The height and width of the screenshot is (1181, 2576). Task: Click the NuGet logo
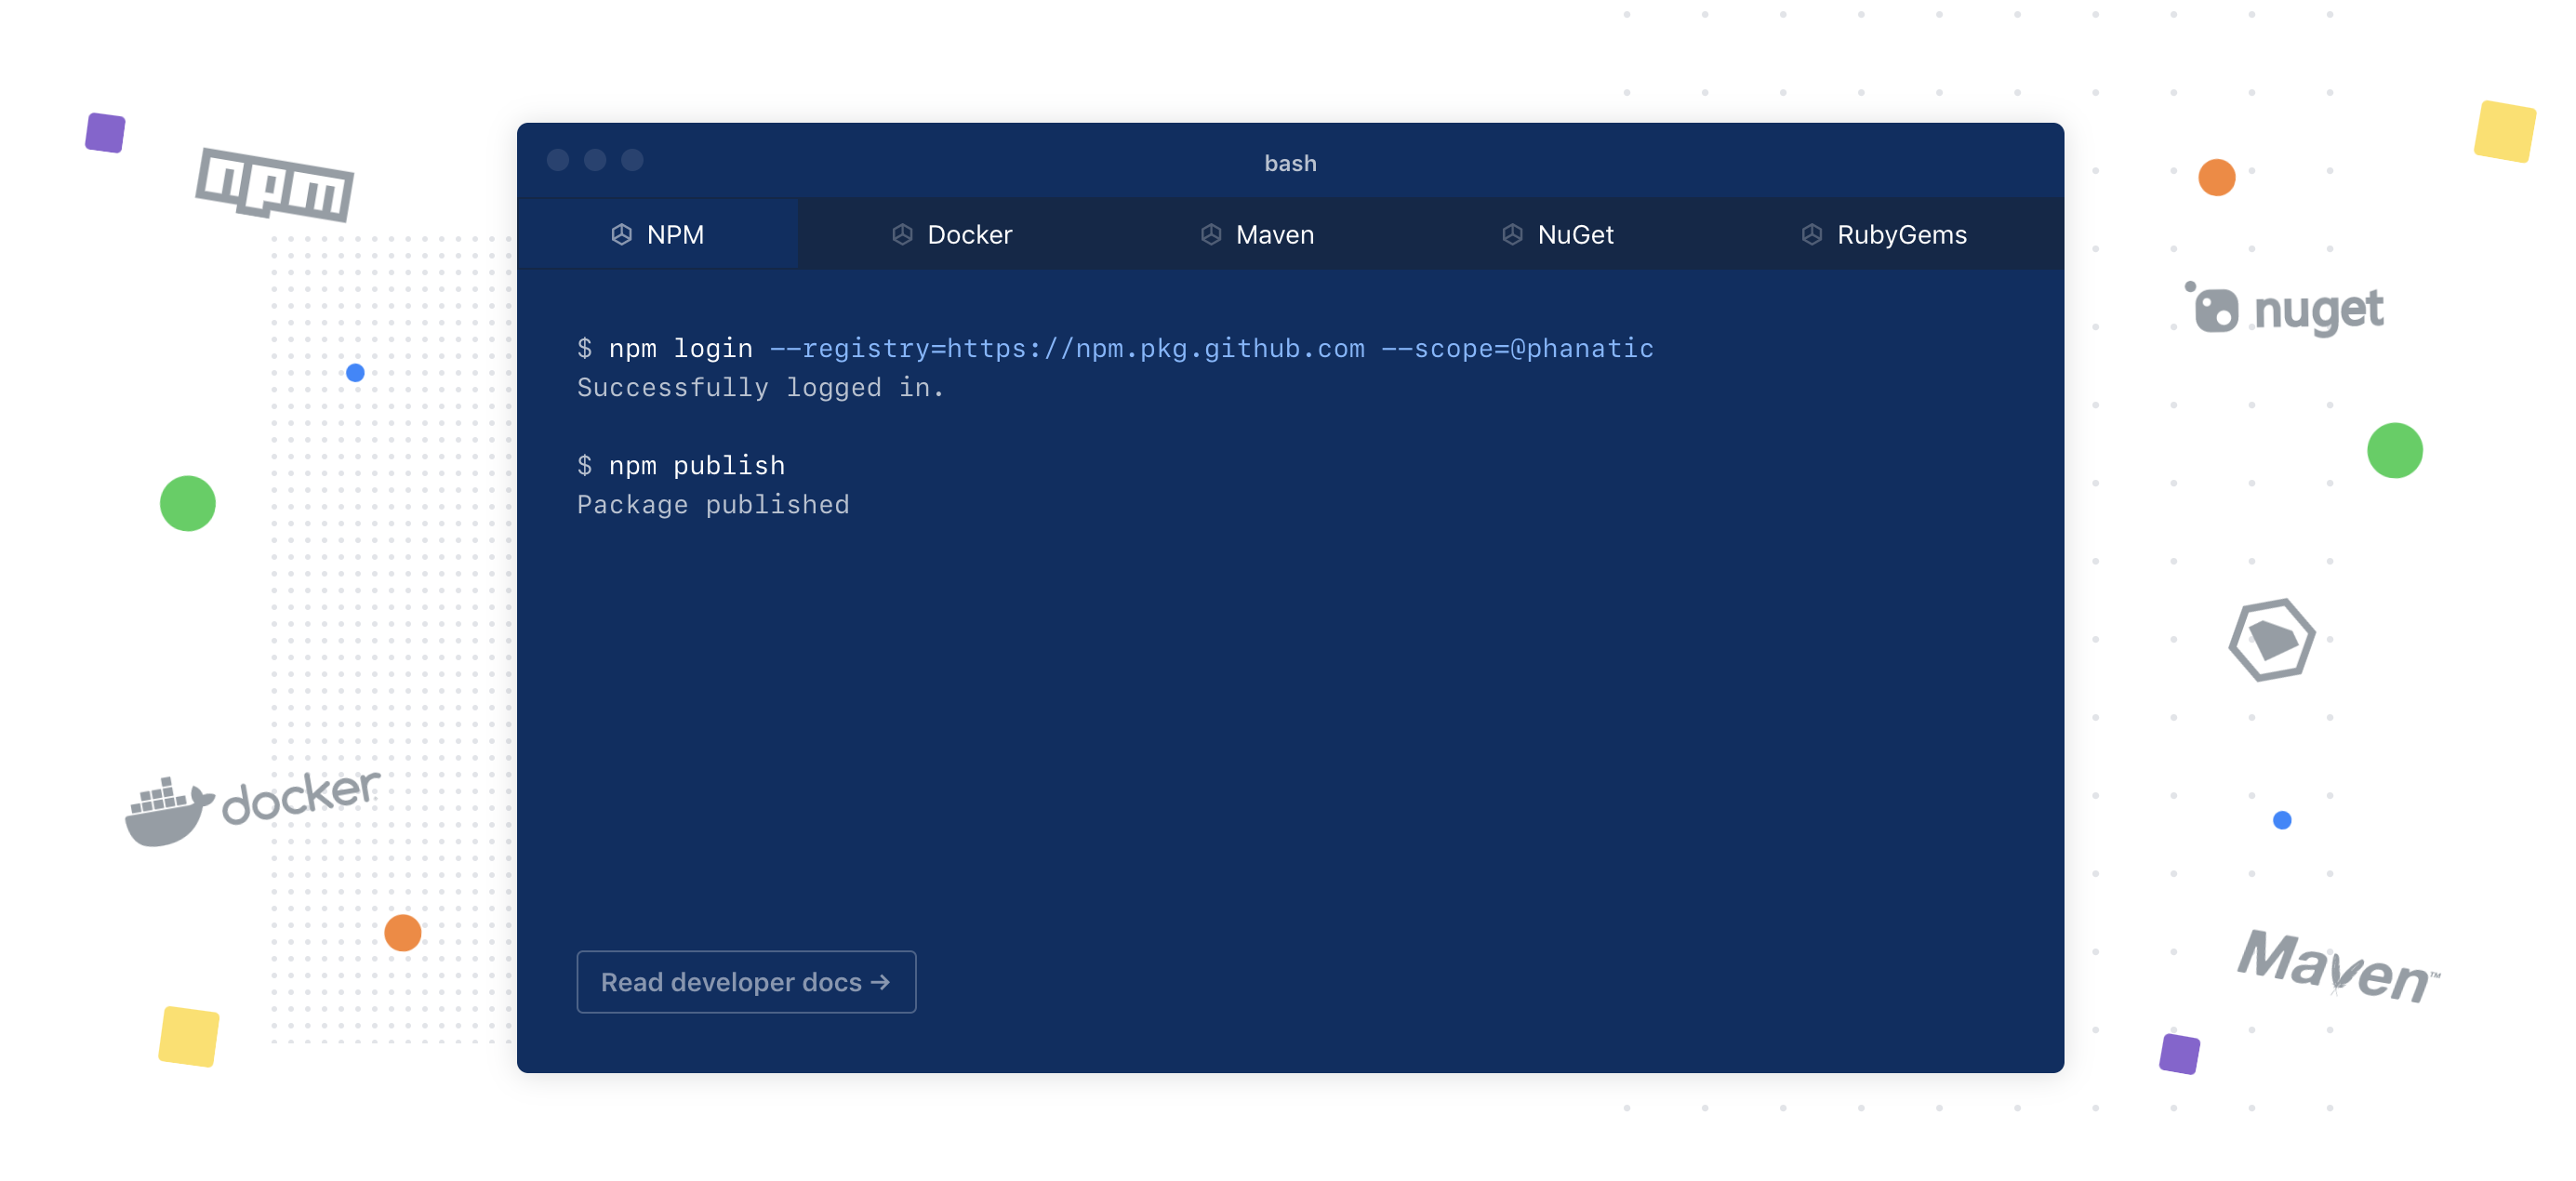tap(2286, 310)
